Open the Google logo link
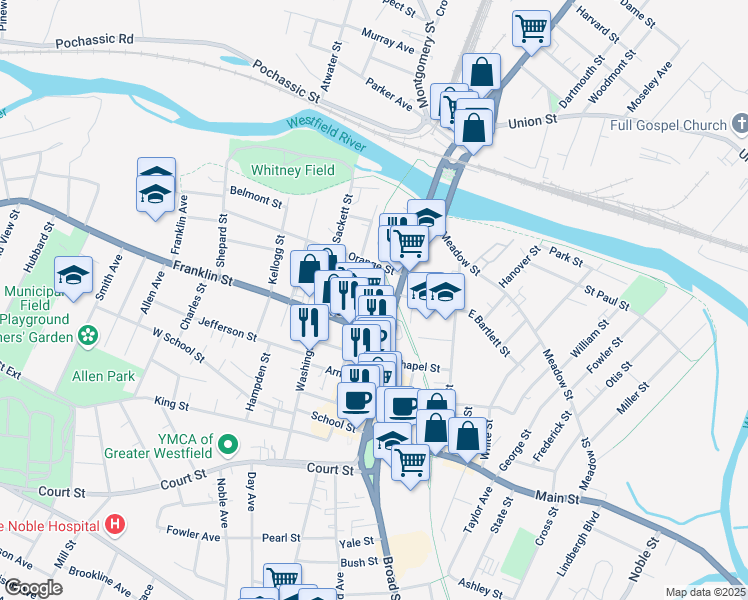748x600 pixels. pos(33,588)
